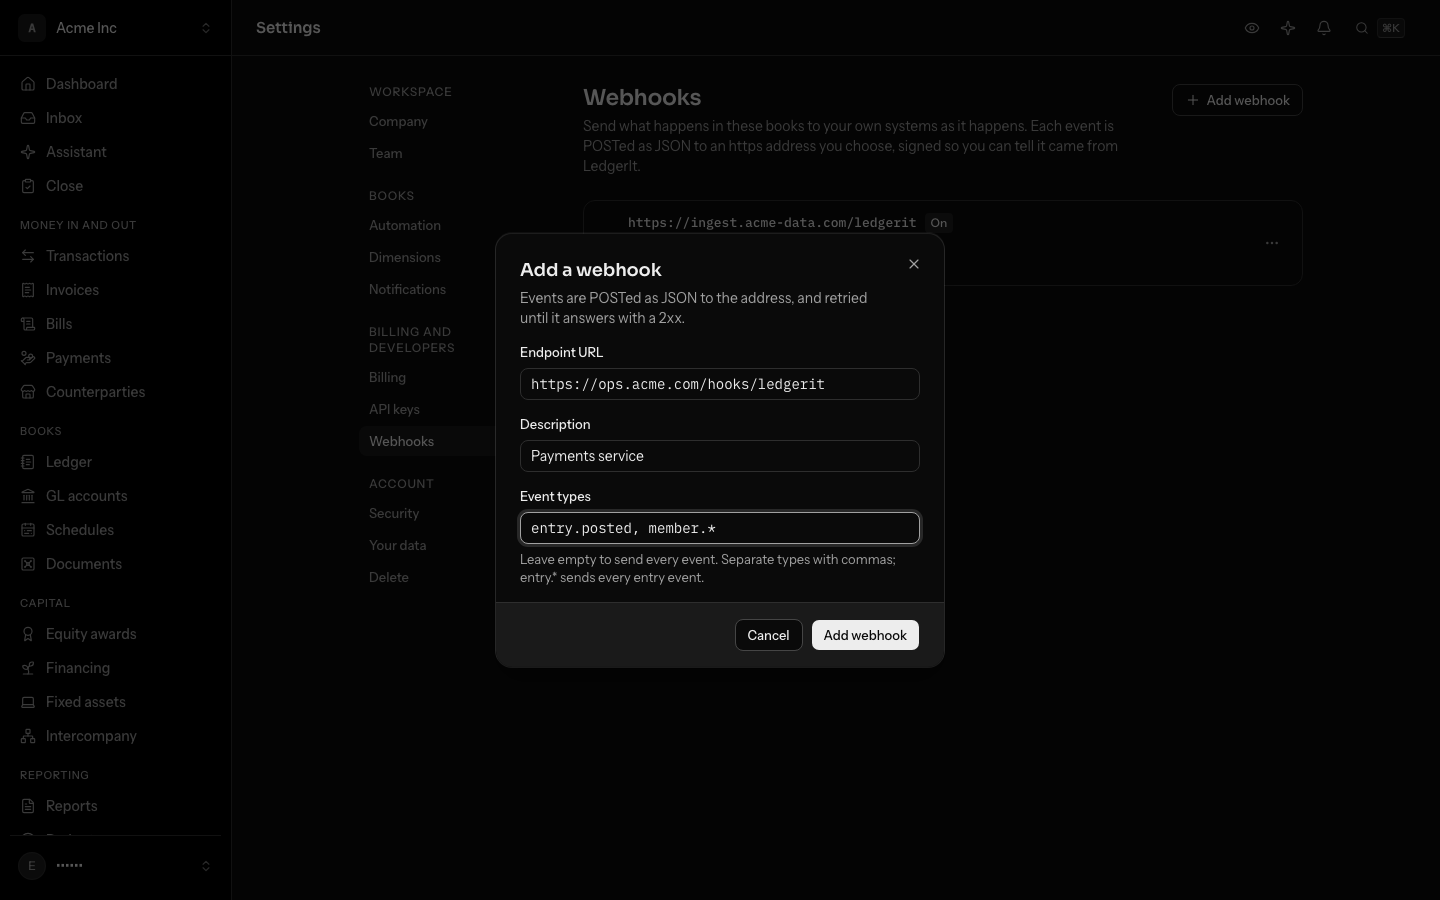Select Dimensions in settings nav
1440x900 pixels.
[x=404, y=258]
